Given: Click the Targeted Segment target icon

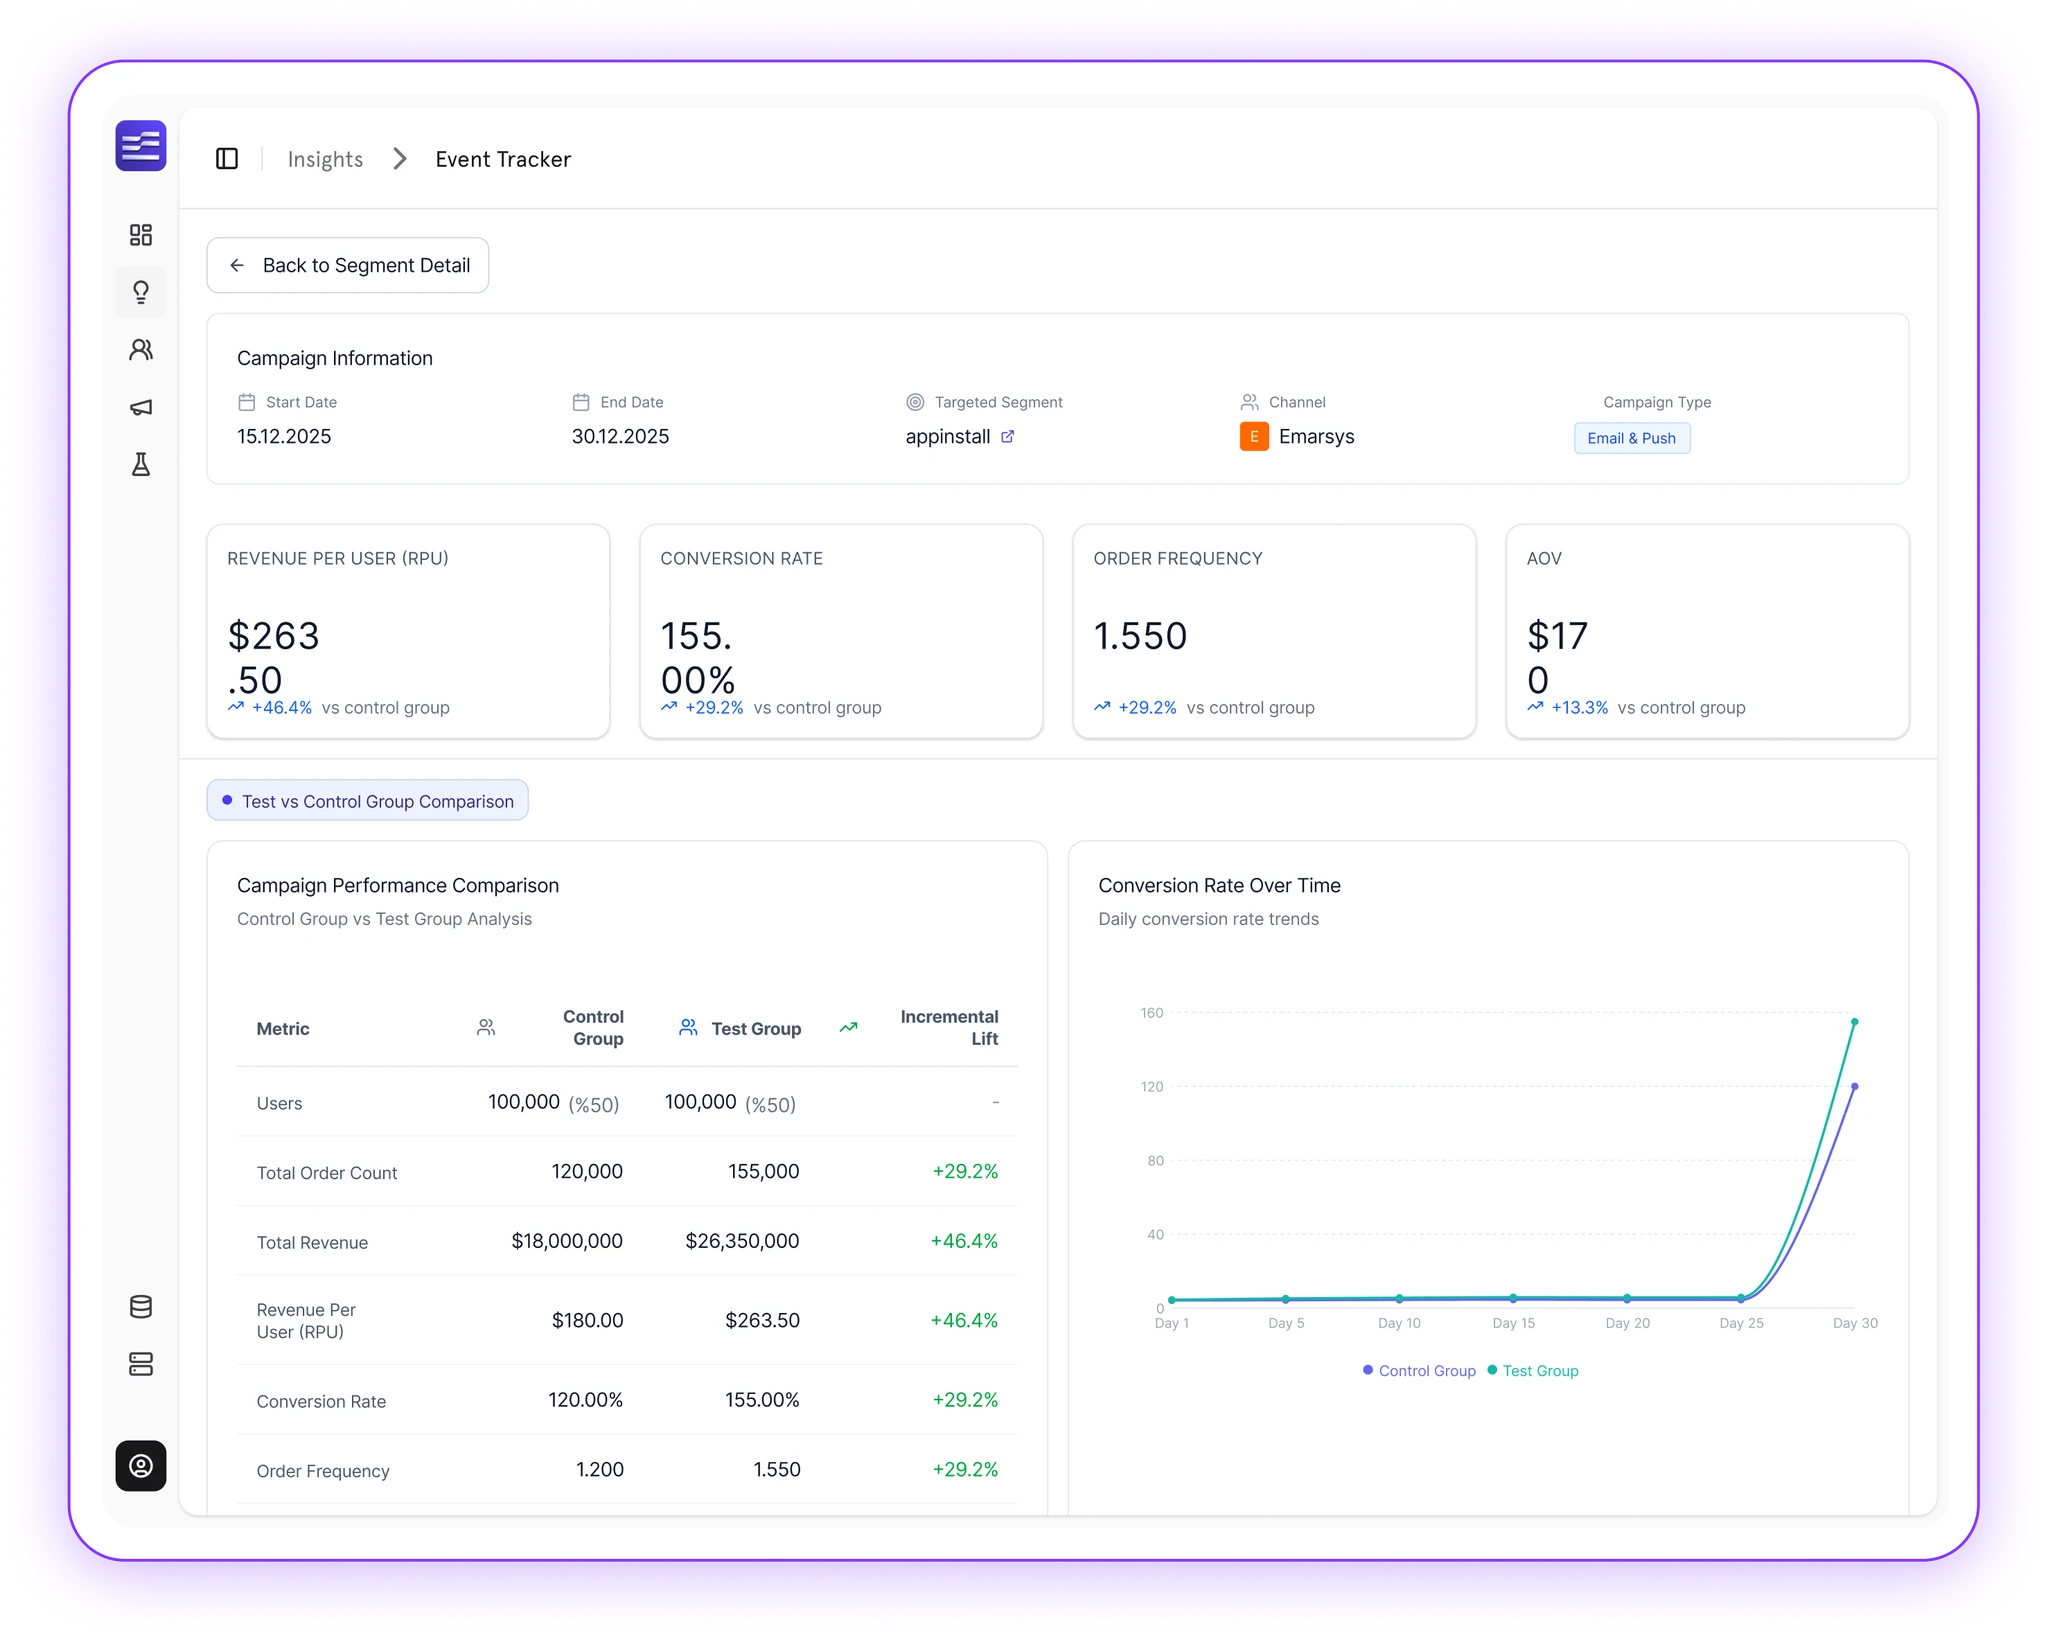Looking at the screenshot, I should [915, 402].
